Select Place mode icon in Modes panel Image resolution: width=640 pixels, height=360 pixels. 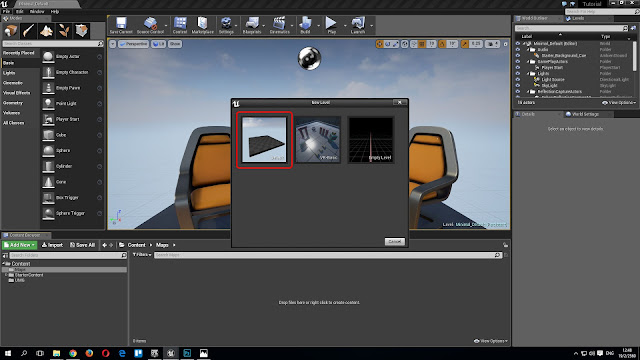(x=11, y=31)
